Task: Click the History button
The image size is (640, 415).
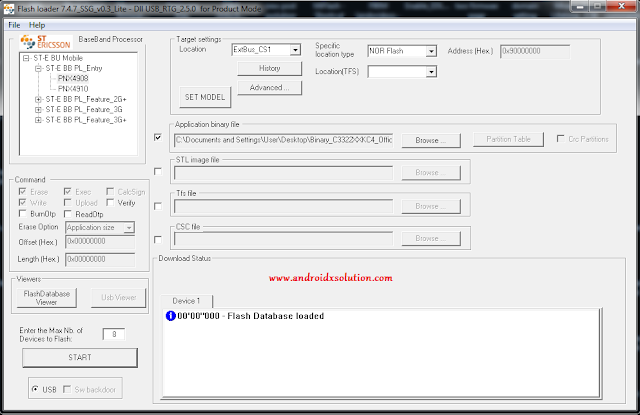Action: point(269,68)
